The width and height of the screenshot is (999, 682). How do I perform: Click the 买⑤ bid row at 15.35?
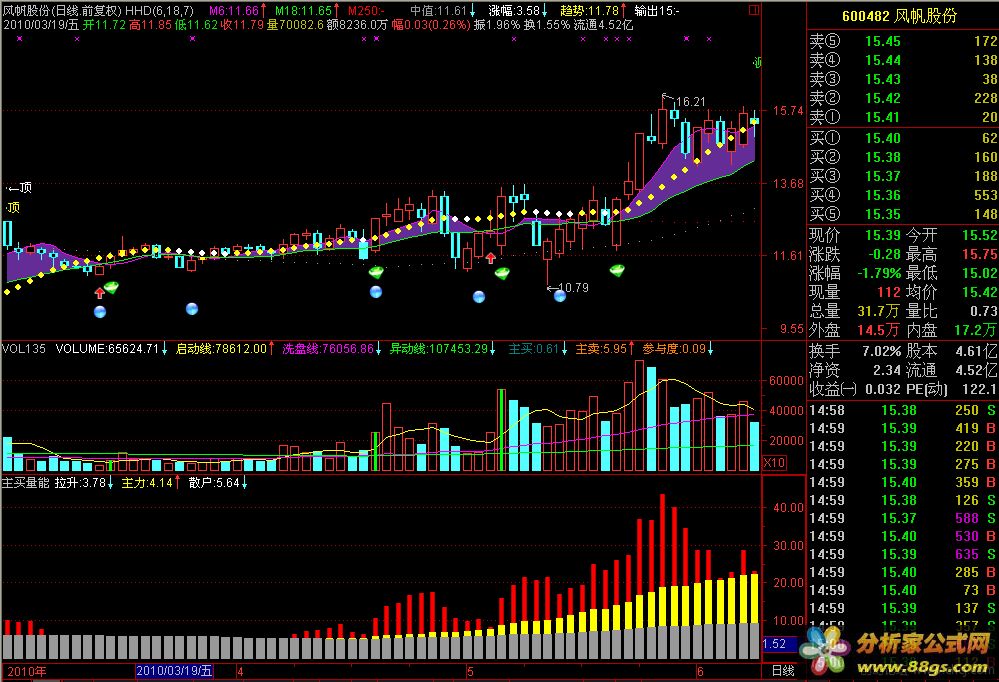pos(903,214)
